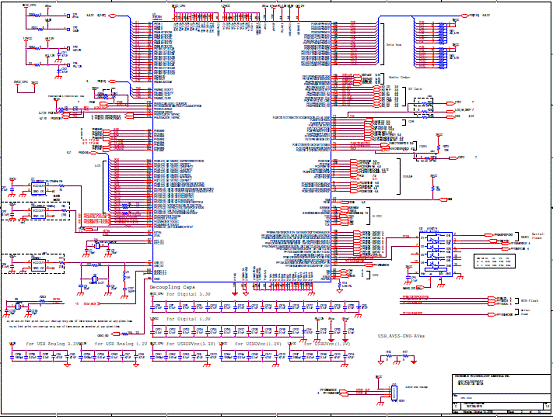Select the ground symbol right of the USB_AVSS resistors
This screenshot has height=419, width=553.
(413, 362)
